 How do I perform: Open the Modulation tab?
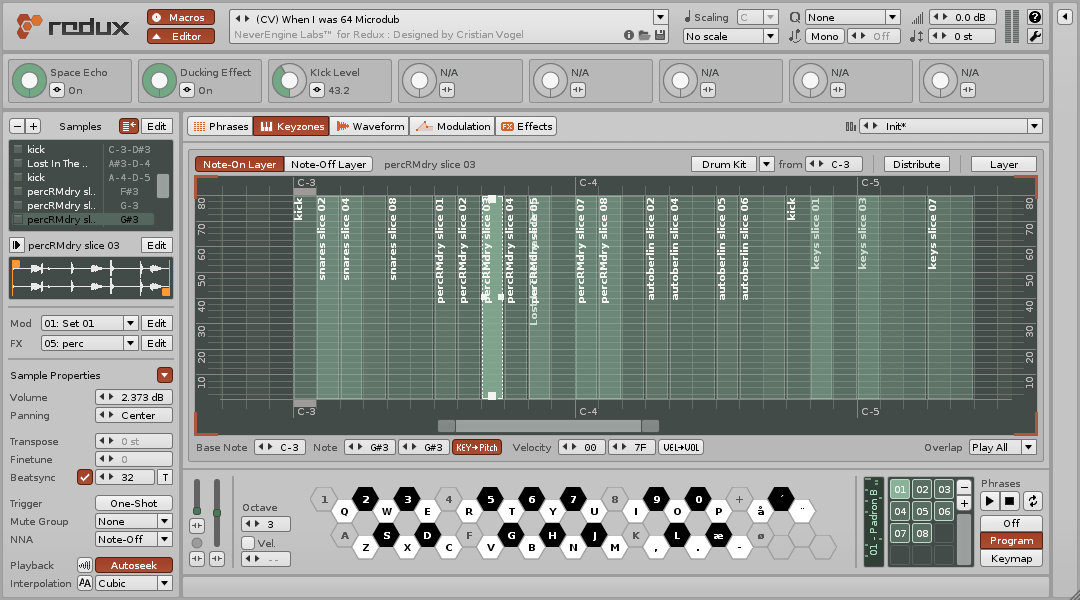tap(453, 126)
